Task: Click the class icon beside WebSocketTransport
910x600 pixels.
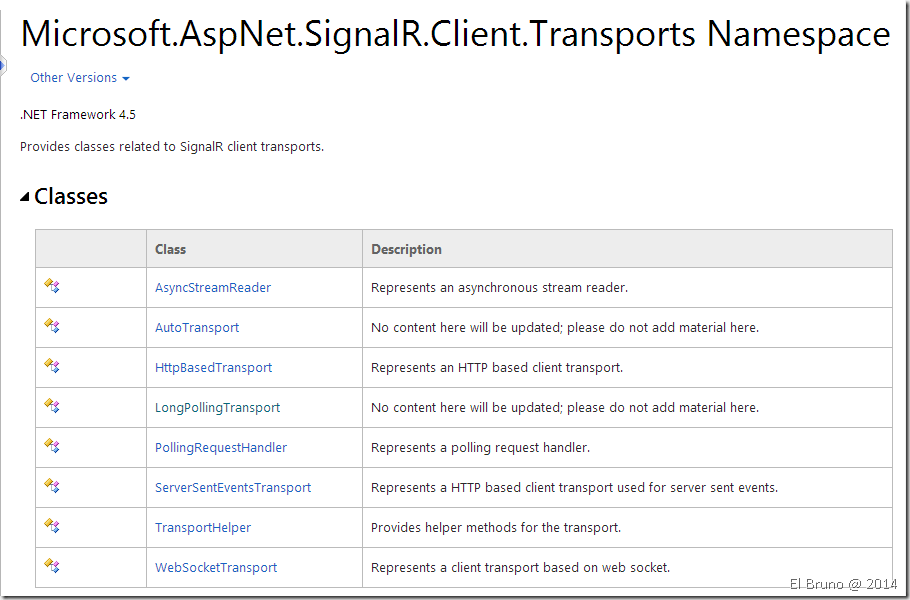Action: 52,566
